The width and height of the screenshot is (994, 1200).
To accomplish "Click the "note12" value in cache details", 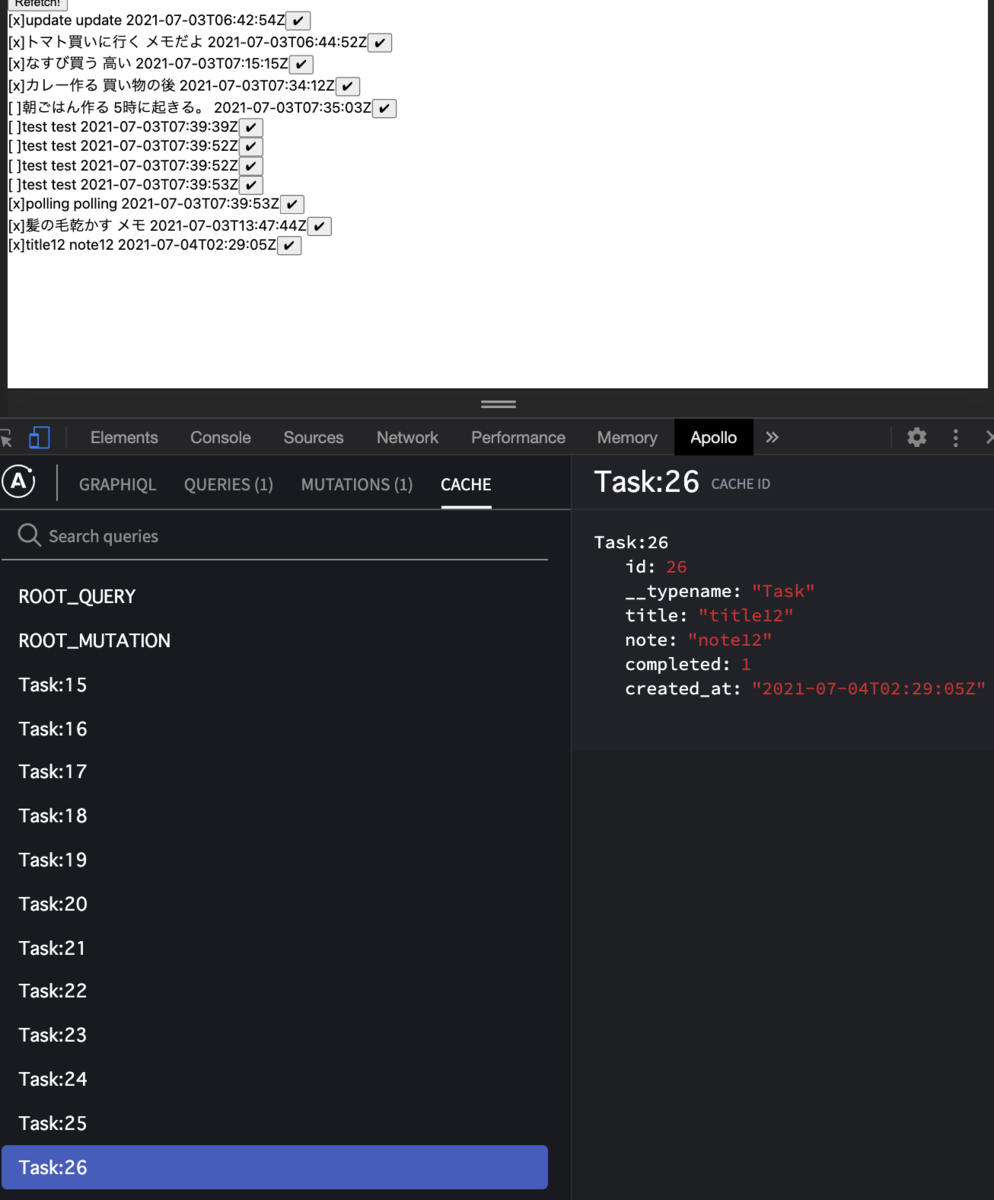I will pyautogui.click(x=729, y=639).
